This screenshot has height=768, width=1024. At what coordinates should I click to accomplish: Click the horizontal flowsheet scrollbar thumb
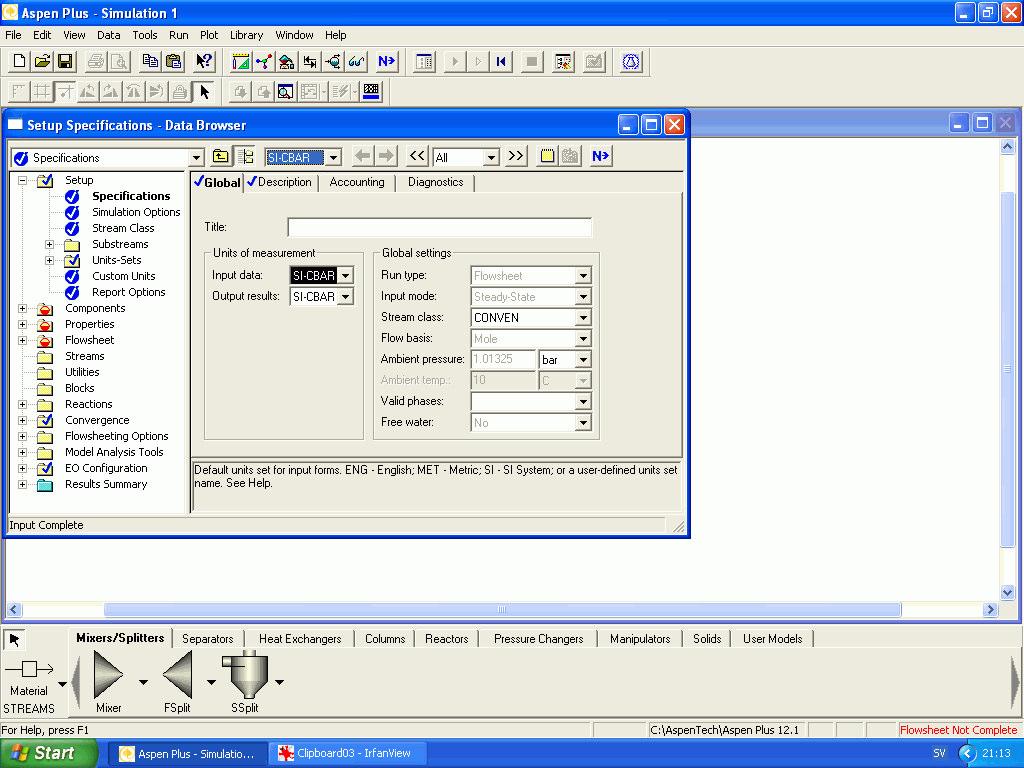tap(502, 609)
